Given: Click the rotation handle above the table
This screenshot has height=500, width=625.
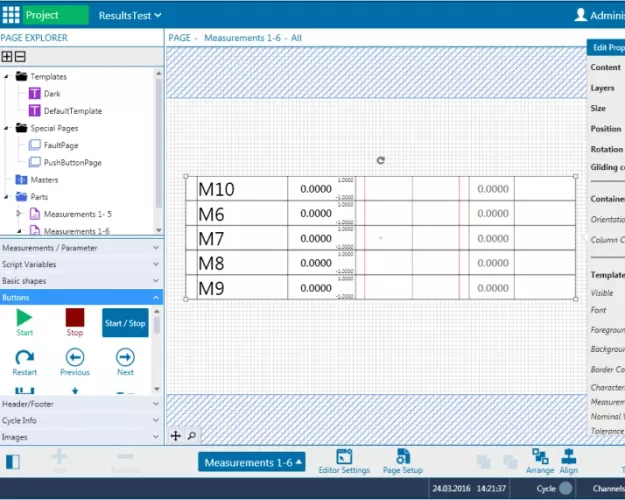Looking at the screenshot, I should tap(380, 160).
